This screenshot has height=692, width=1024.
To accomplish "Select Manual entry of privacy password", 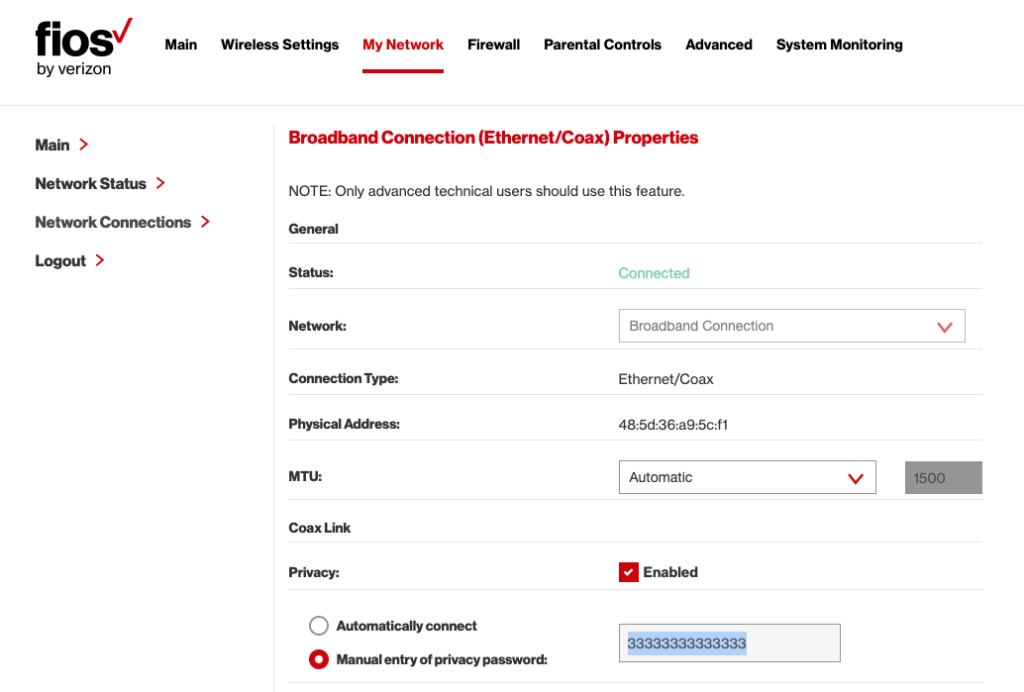I will tap(318, 659).
